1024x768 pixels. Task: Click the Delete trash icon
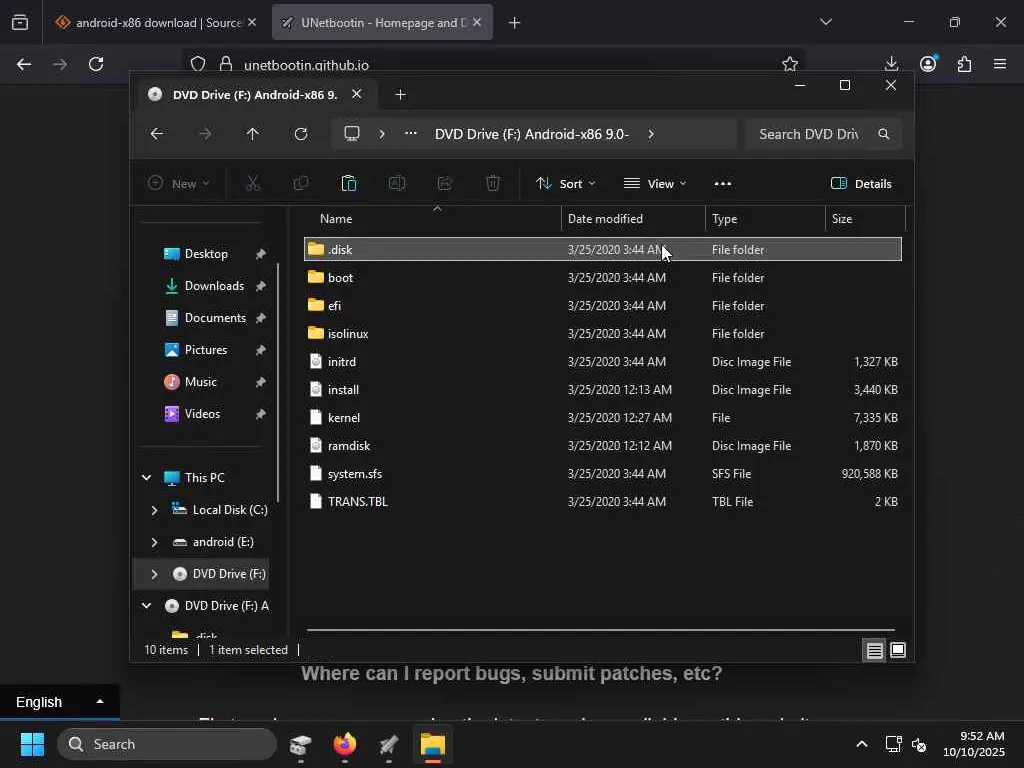493,184
